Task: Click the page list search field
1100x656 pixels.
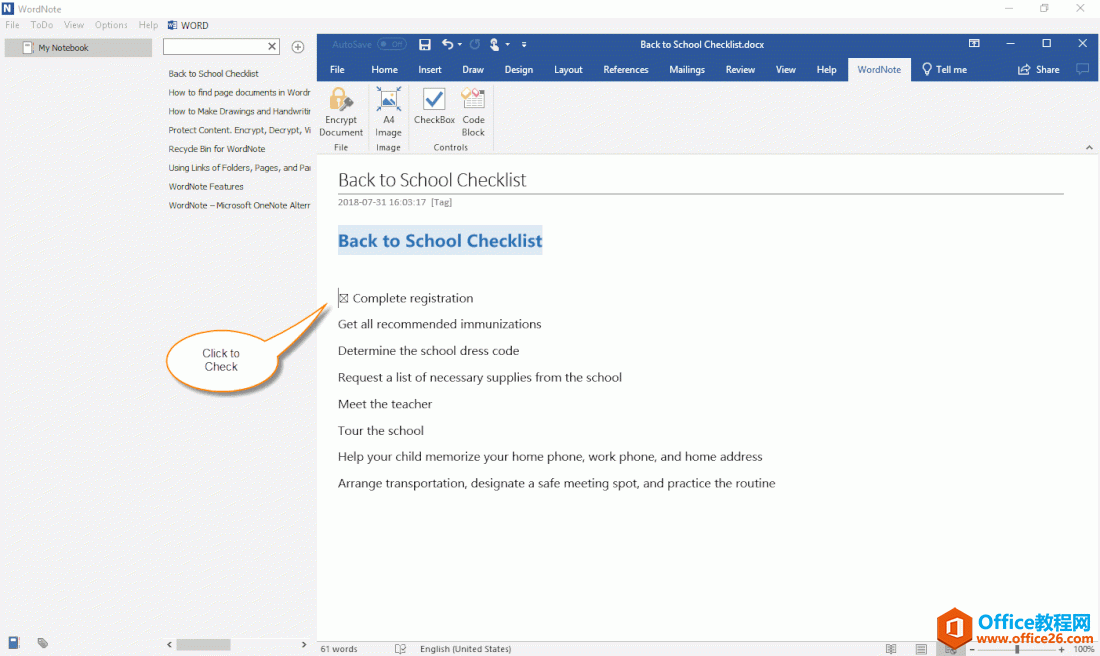Action: [x=215, y=47]
